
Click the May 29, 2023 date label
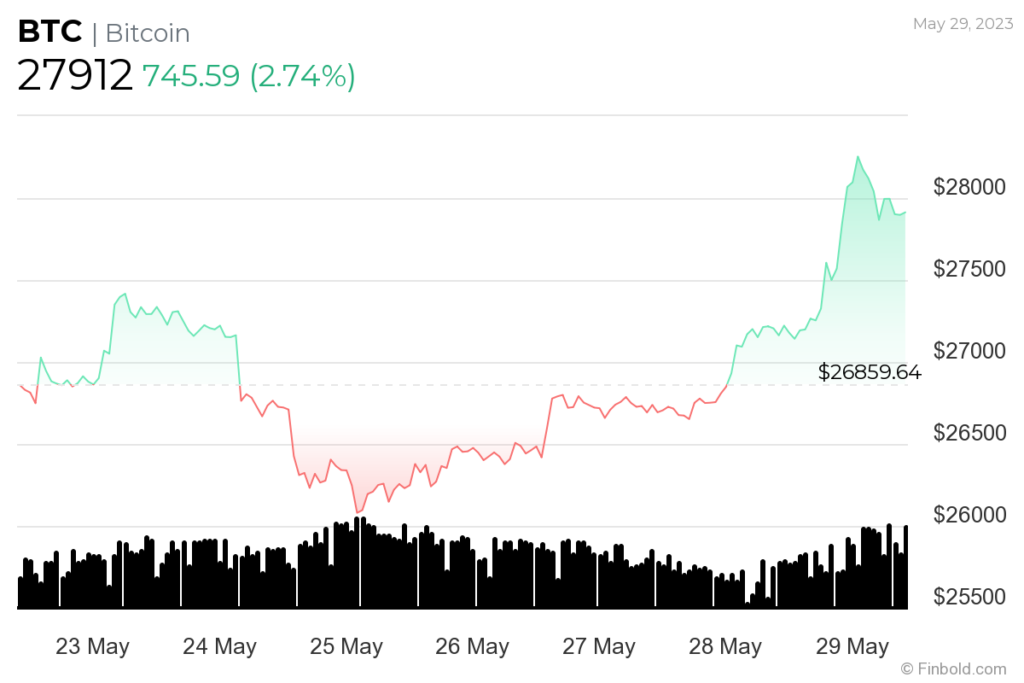[x=961, y=23]
